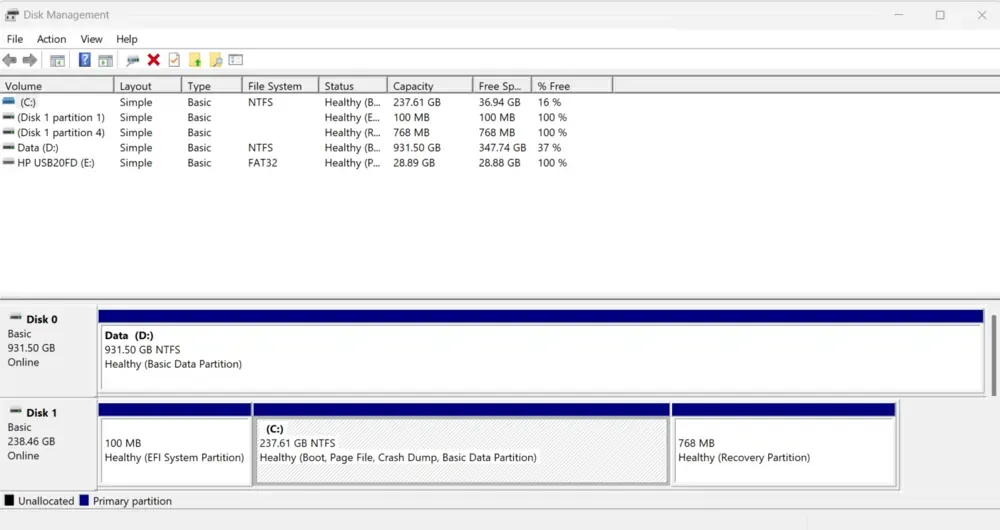
Task: Click the HP USB20FD (E:) drive icon
Action: [8, 163]
